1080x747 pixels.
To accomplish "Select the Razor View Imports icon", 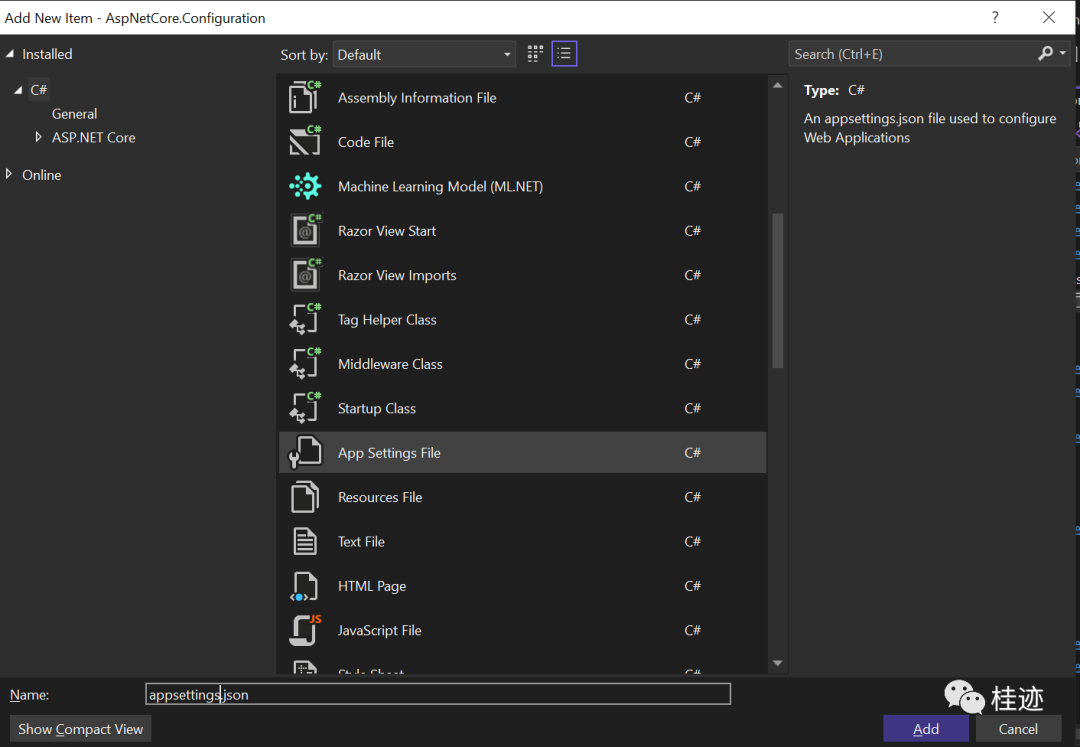I will [305, 275].
